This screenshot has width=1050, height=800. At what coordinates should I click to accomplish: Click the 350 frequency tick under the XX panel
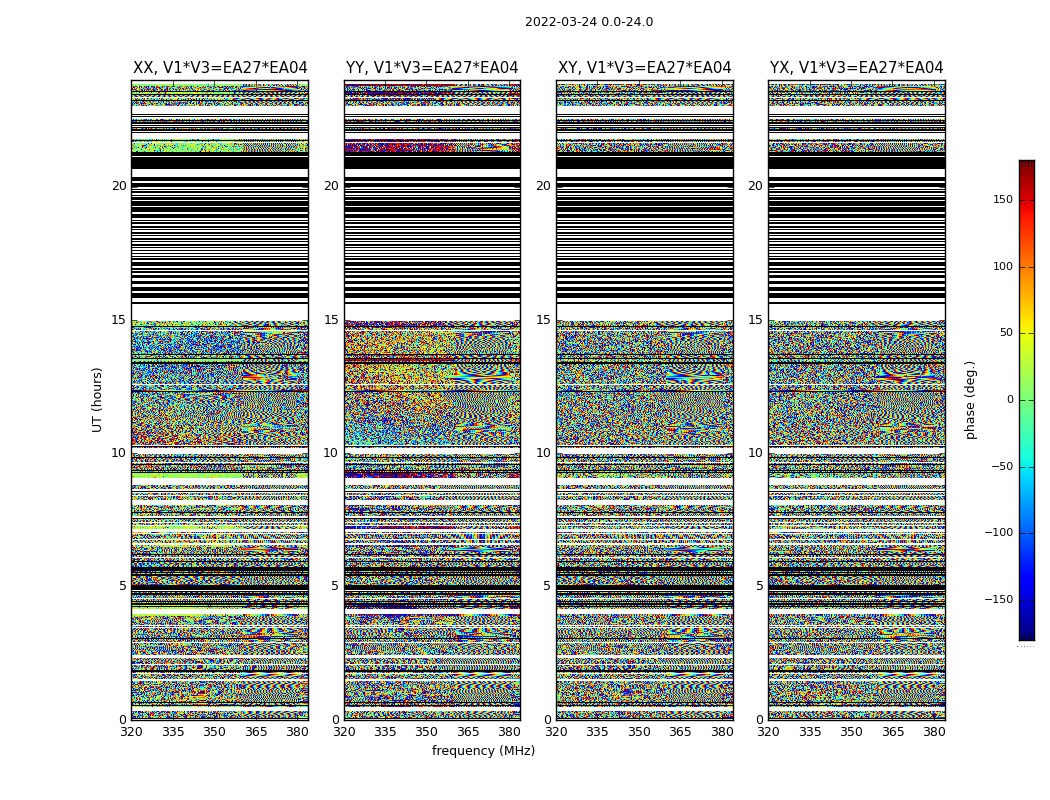tap(214, 732)
